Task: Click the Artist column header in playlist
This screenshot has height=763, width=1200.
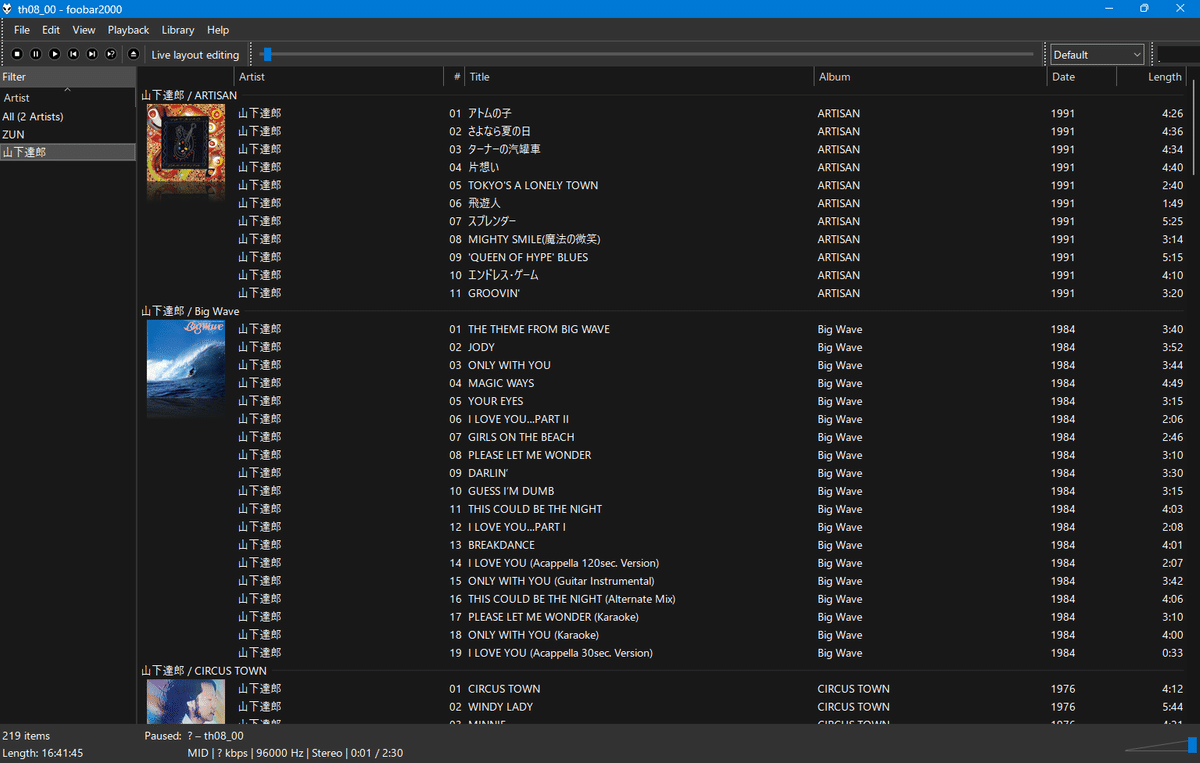Action: 339,77
